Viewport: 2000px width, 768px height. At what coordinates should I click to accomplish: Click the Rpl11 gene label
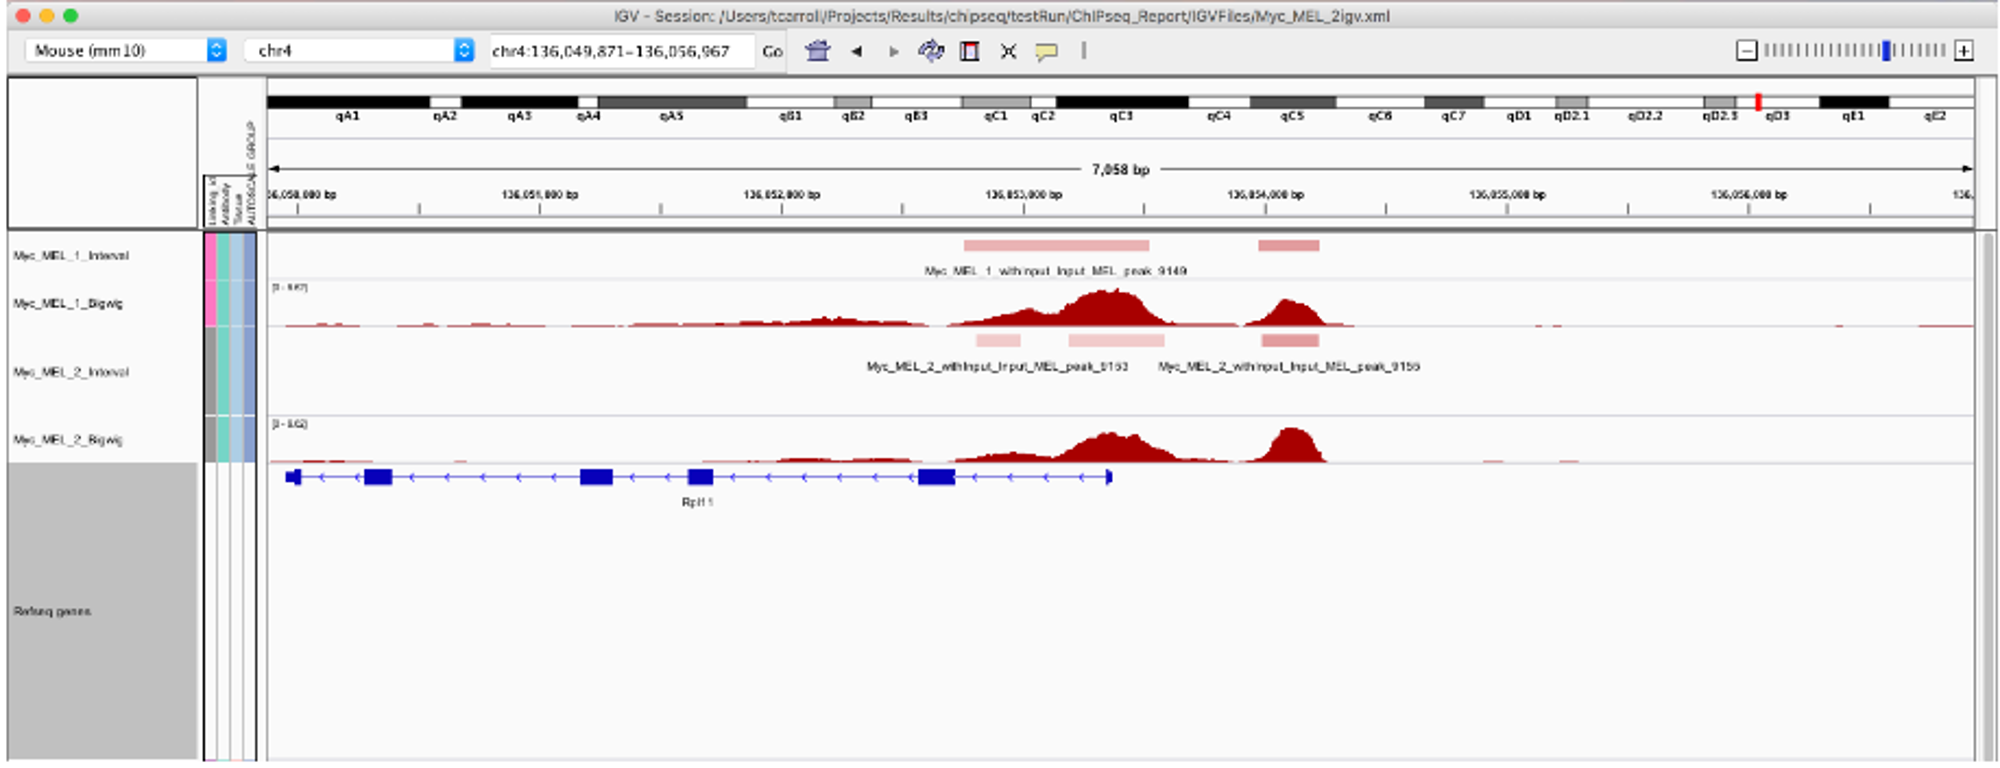point(697,502)
